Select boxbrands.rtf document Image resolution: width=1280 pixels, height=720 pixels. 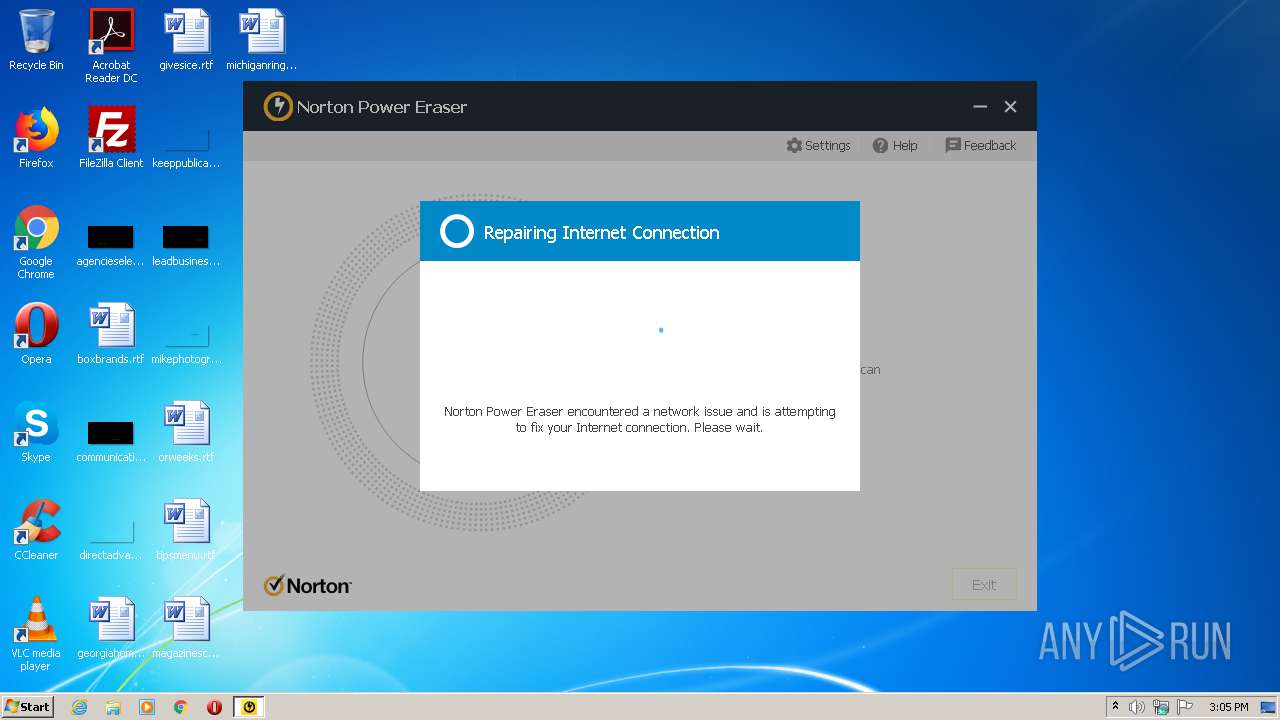coord(111,334)
